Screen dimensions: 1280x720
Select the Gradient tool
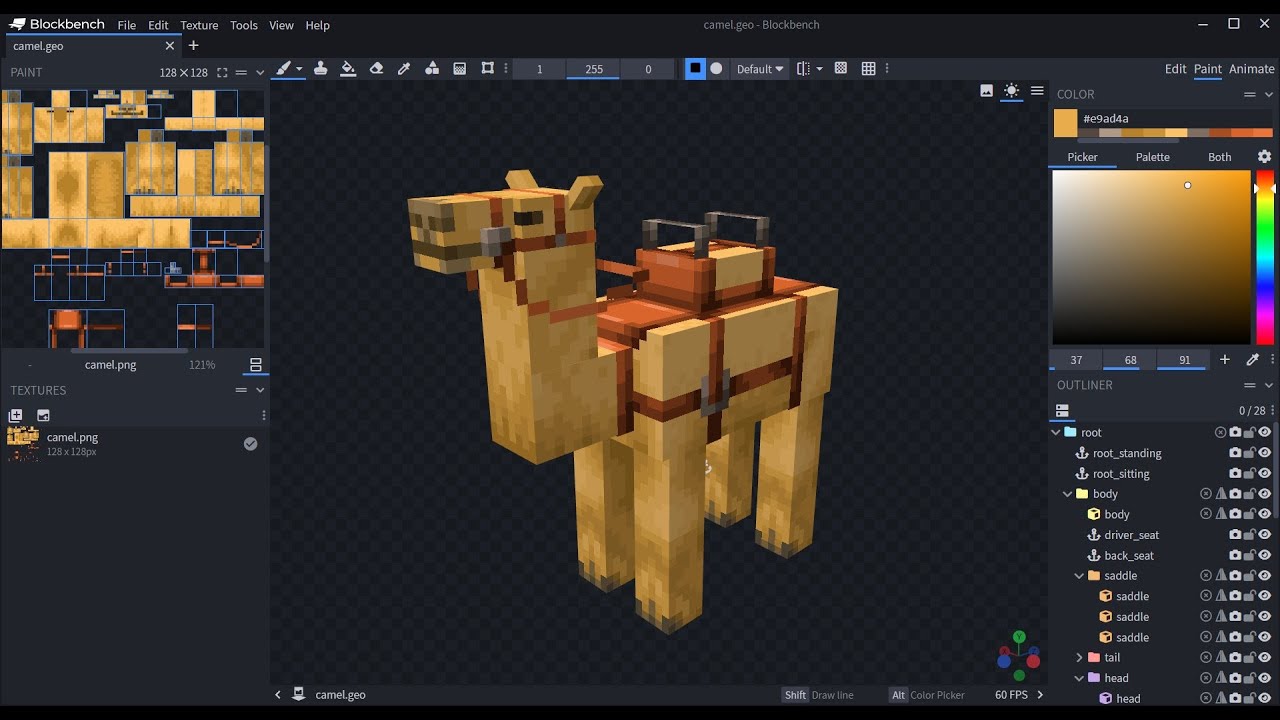coord(460,69)
